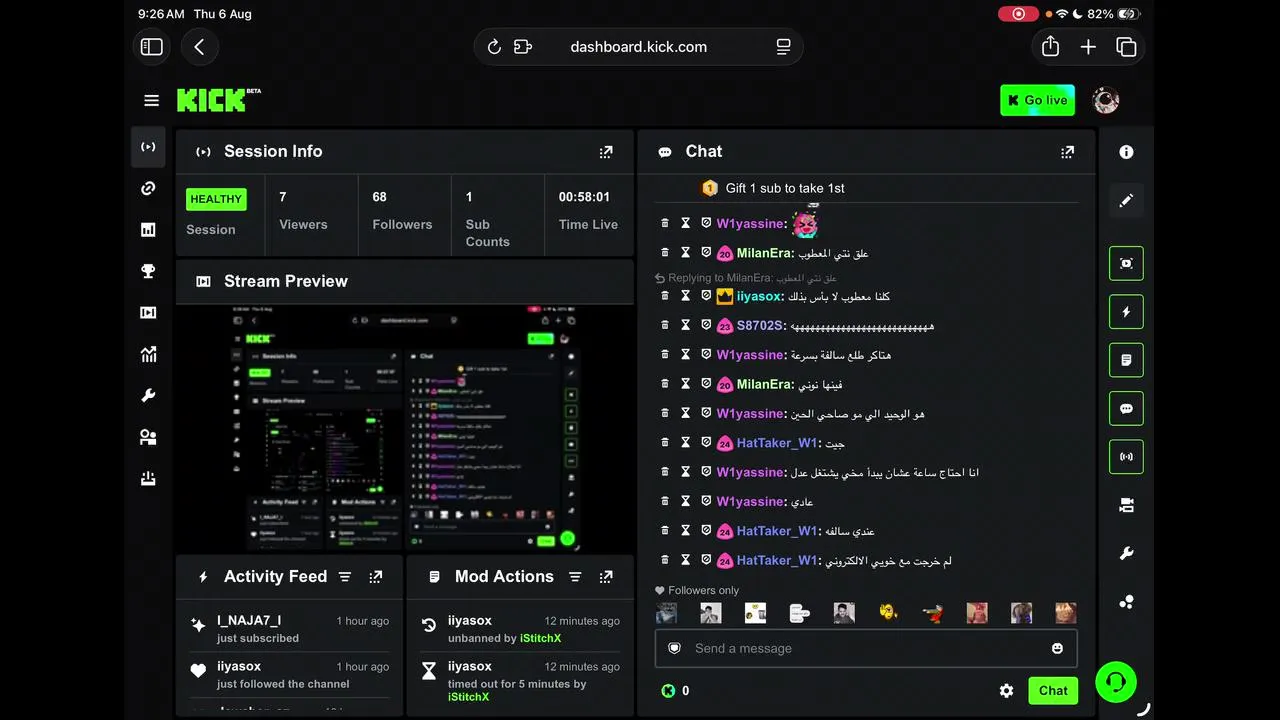Click hourglass icon in iiyasox's chat row
Image resolution: width=1280 pixels, height=720 pixels.
686,296
